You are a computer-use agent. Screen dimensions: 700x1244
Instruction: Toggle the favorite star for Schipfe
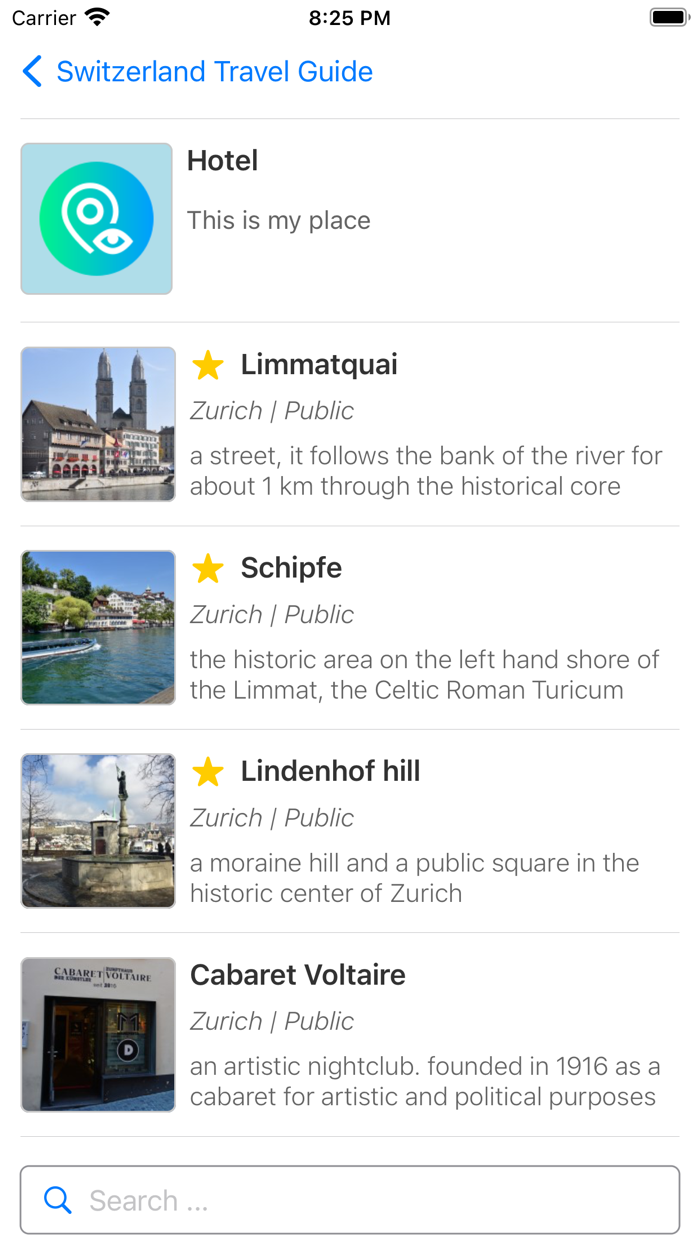(207, 569)
